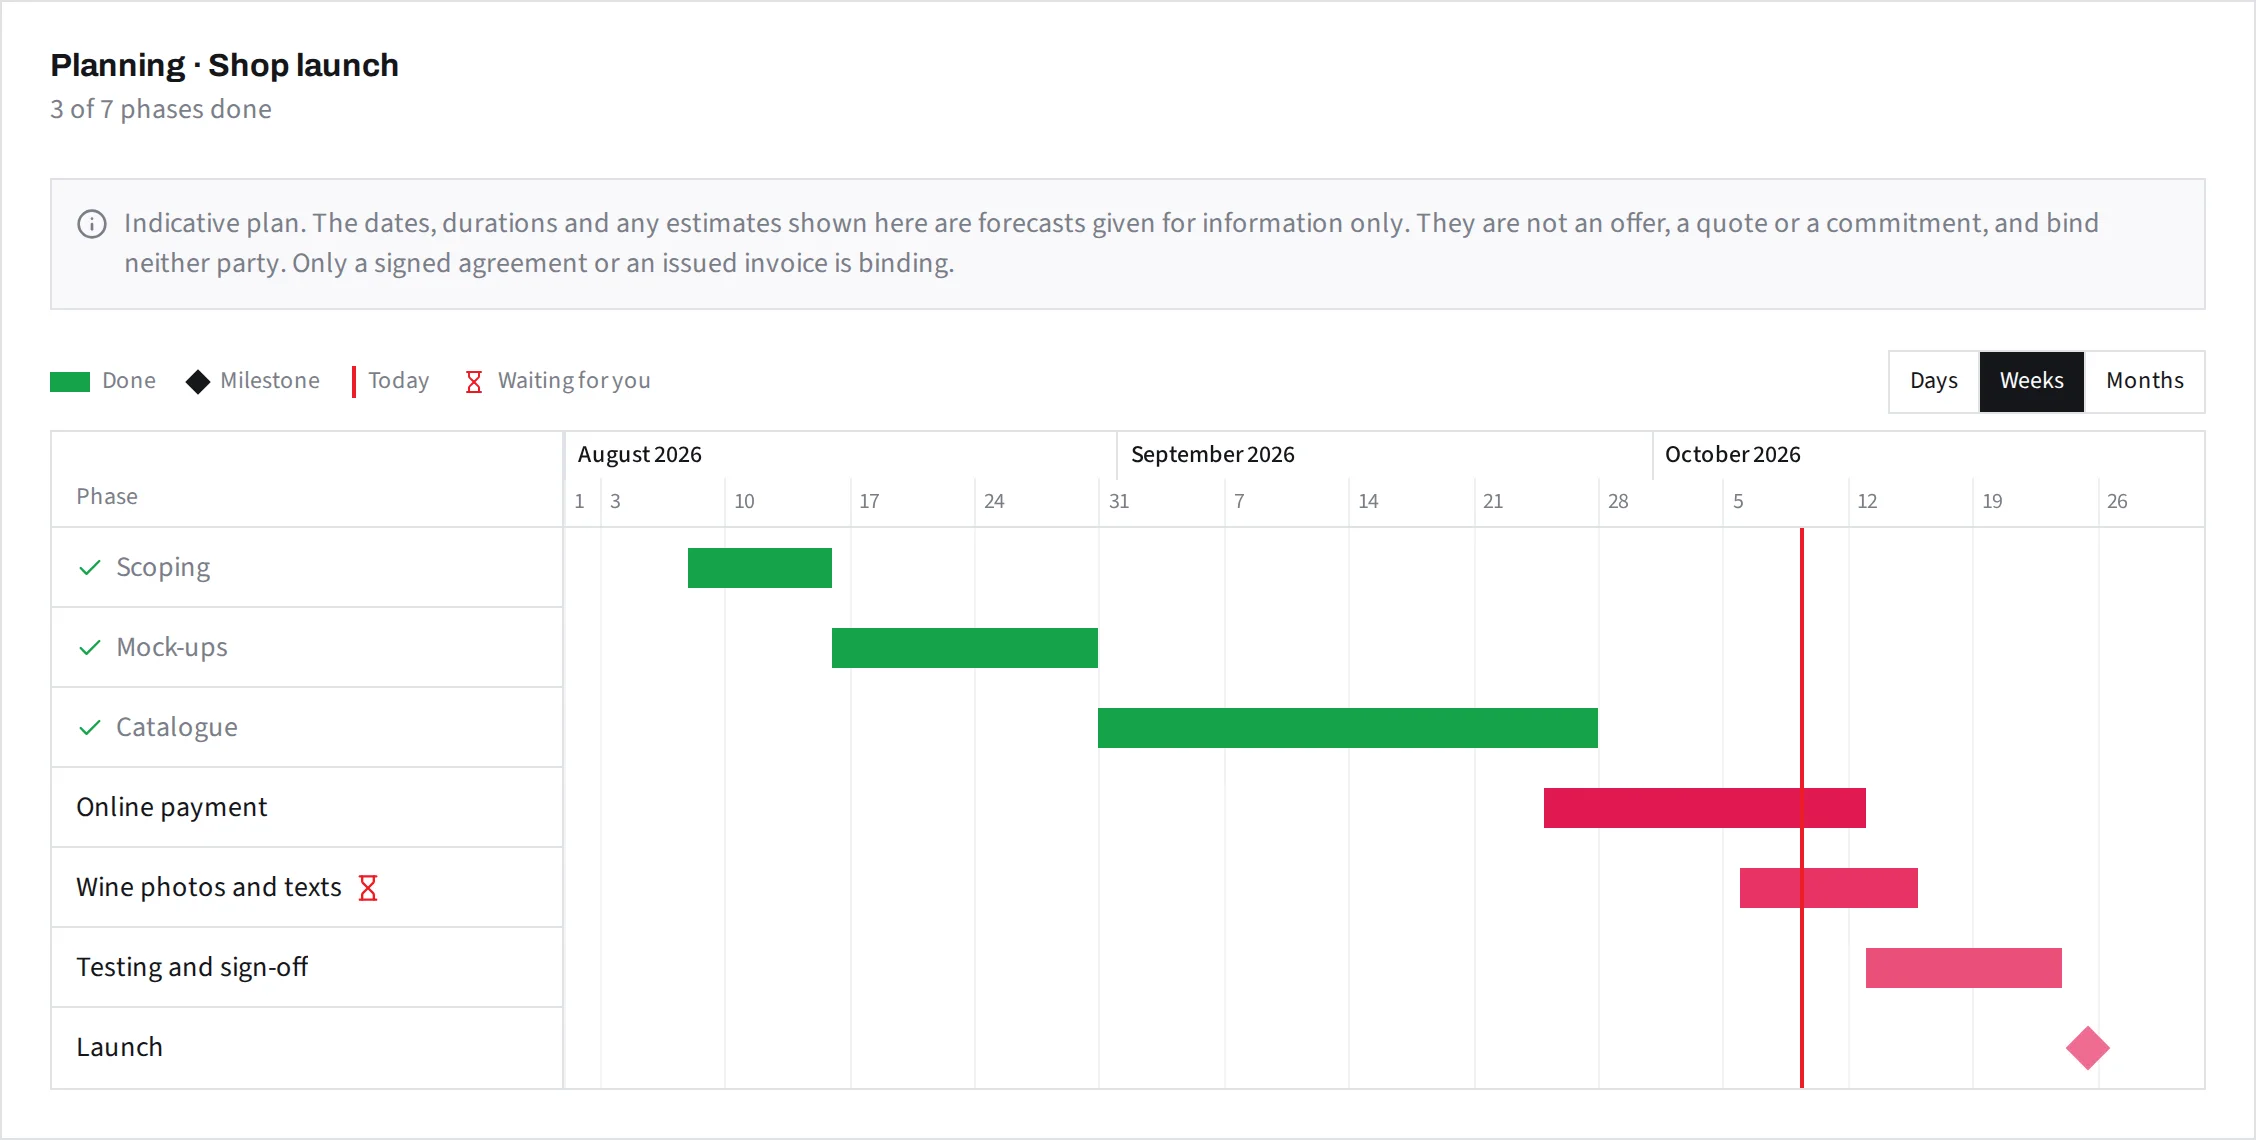2256x1140 pixels.
Task: Click the info icon in the notice banner
Action: [92, 224]
